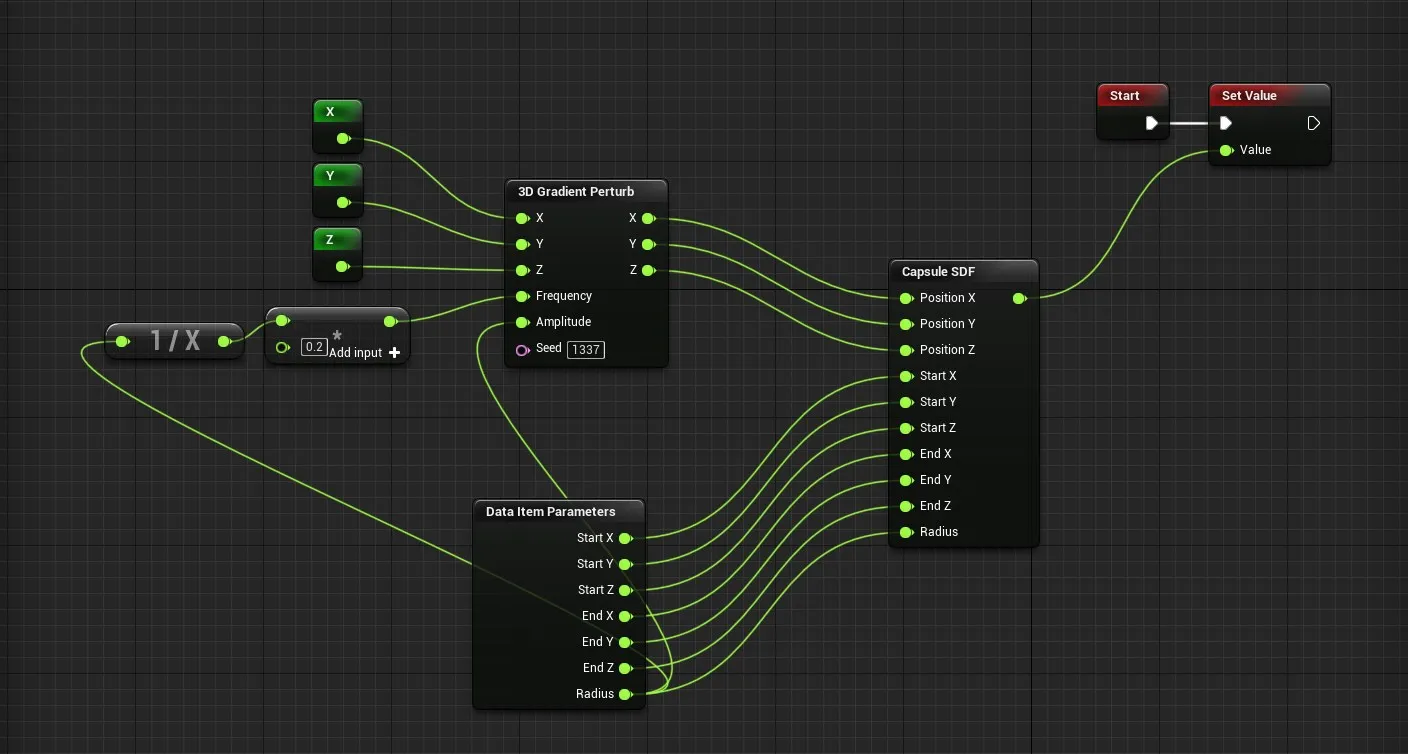The height and width of the screenshot is (754, 1408).
Task: Select the Capsule SDF node title
Action: 938,272
